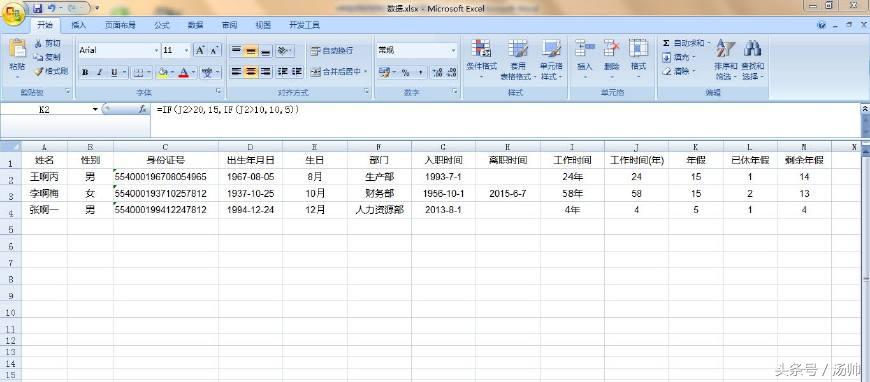Activate the Format Painter (格式刷)
Image resolution: width=870 pixels, height=382 pixels.
[x=50, y=71]
